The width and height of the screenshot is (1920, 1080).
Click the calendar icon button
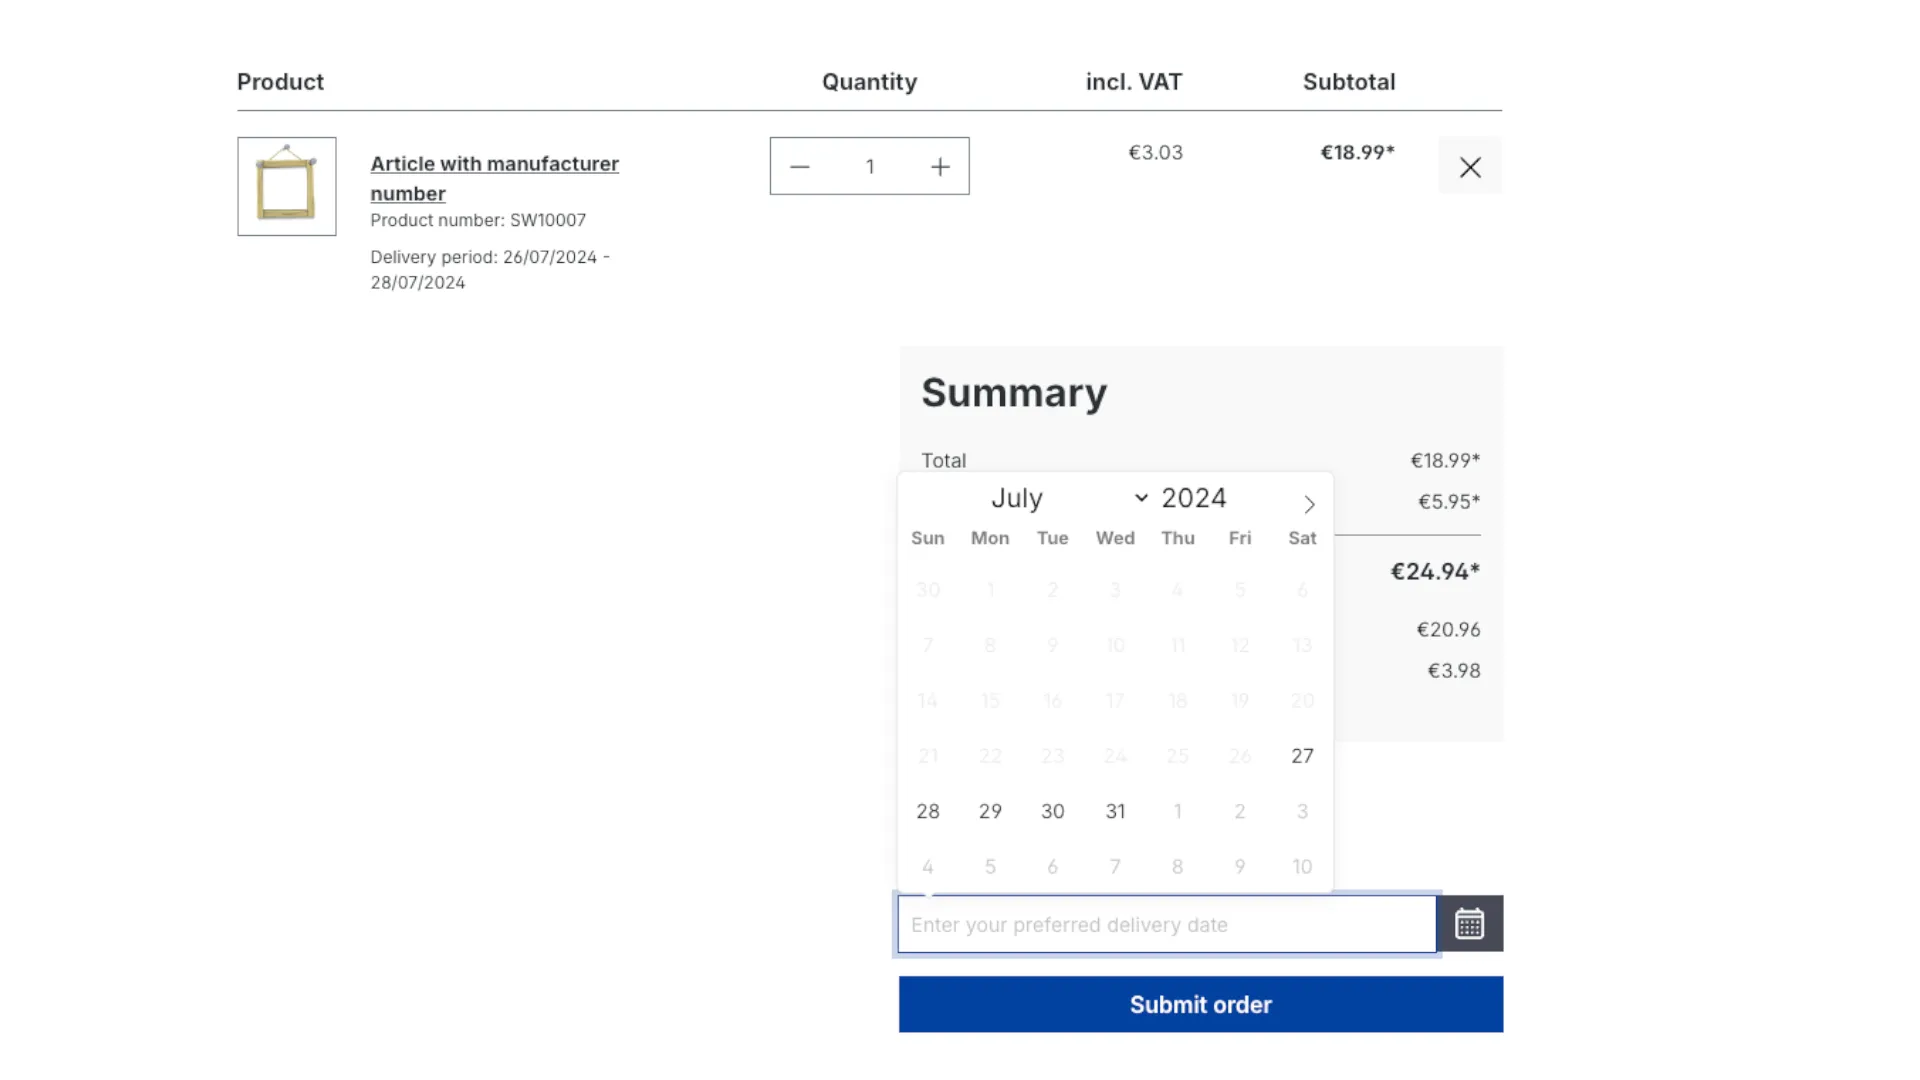click(x=1469, y=924)
